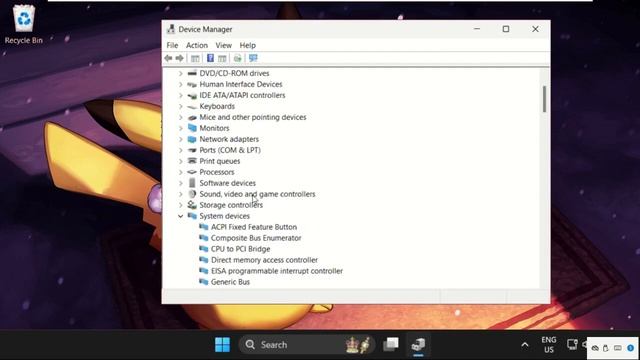Viewport: 640px width, 360px height.
Task: Click the Forward arrow in Device Manager toolbar
Action: tap(179, 58)
